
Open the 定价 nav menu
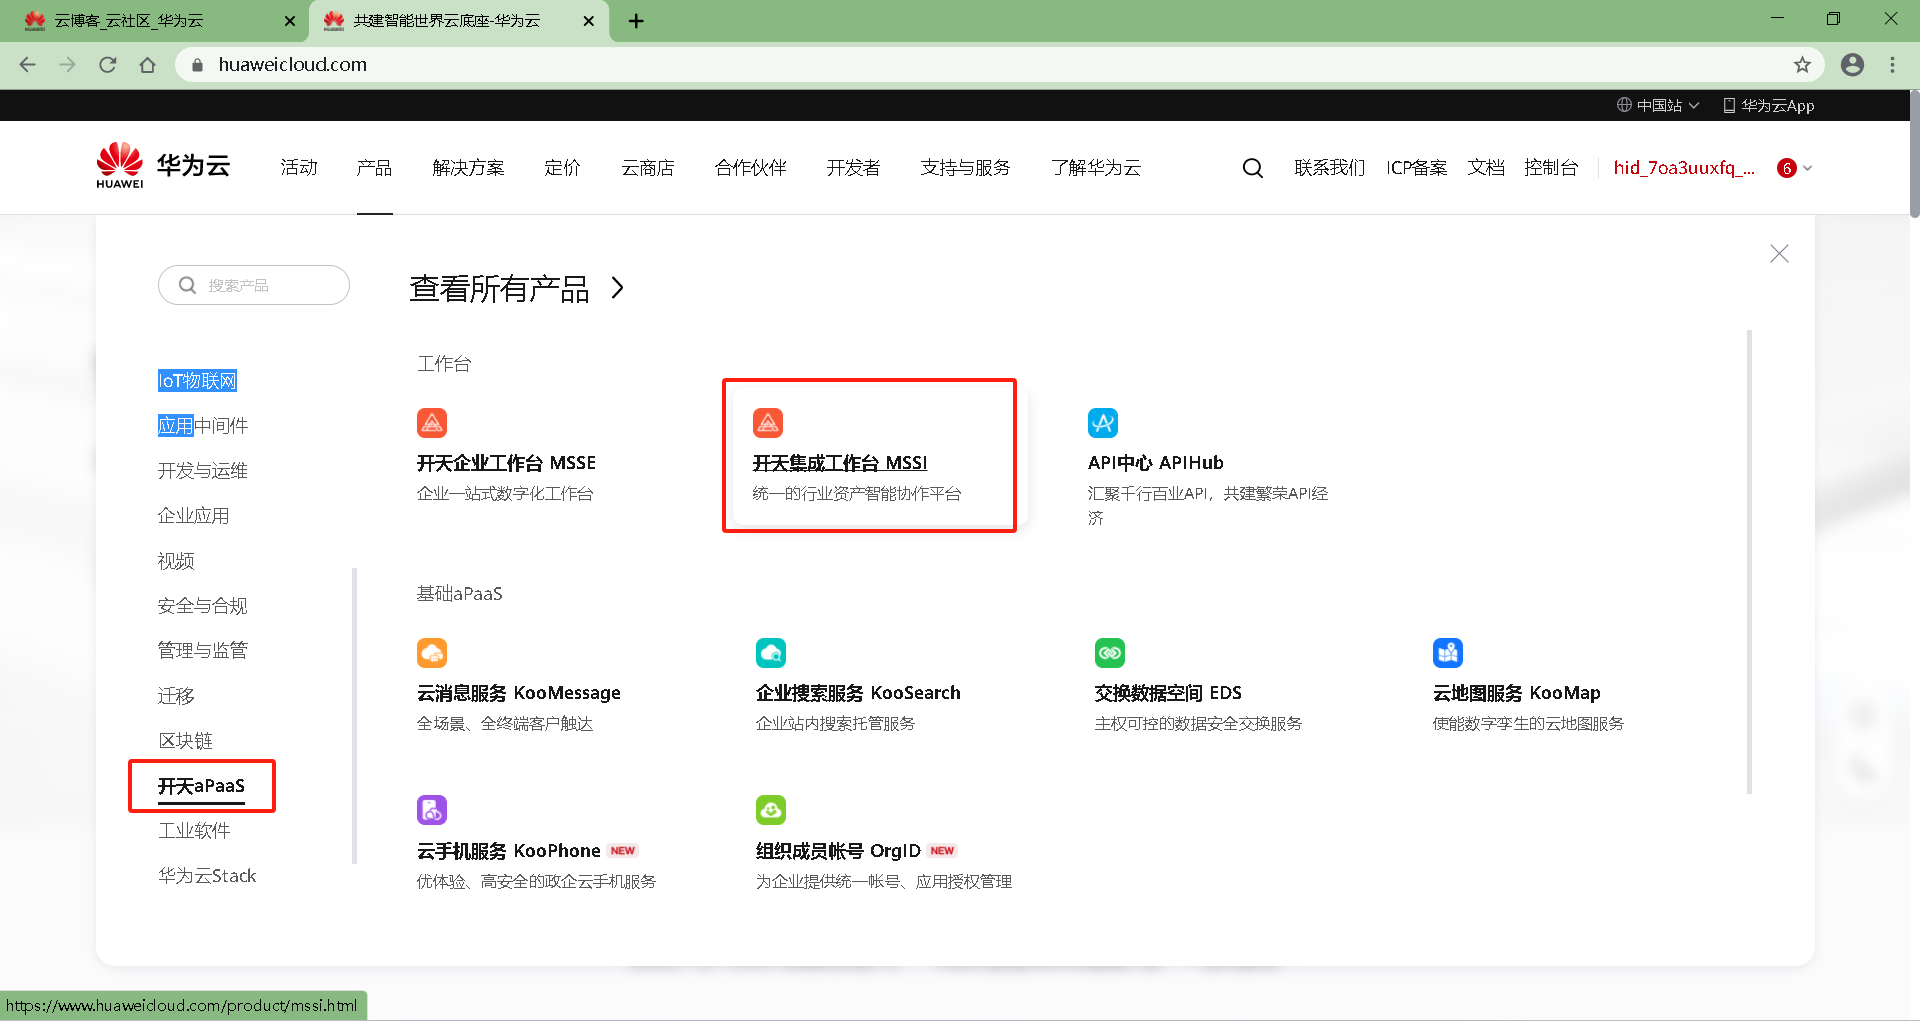point(562,168)
